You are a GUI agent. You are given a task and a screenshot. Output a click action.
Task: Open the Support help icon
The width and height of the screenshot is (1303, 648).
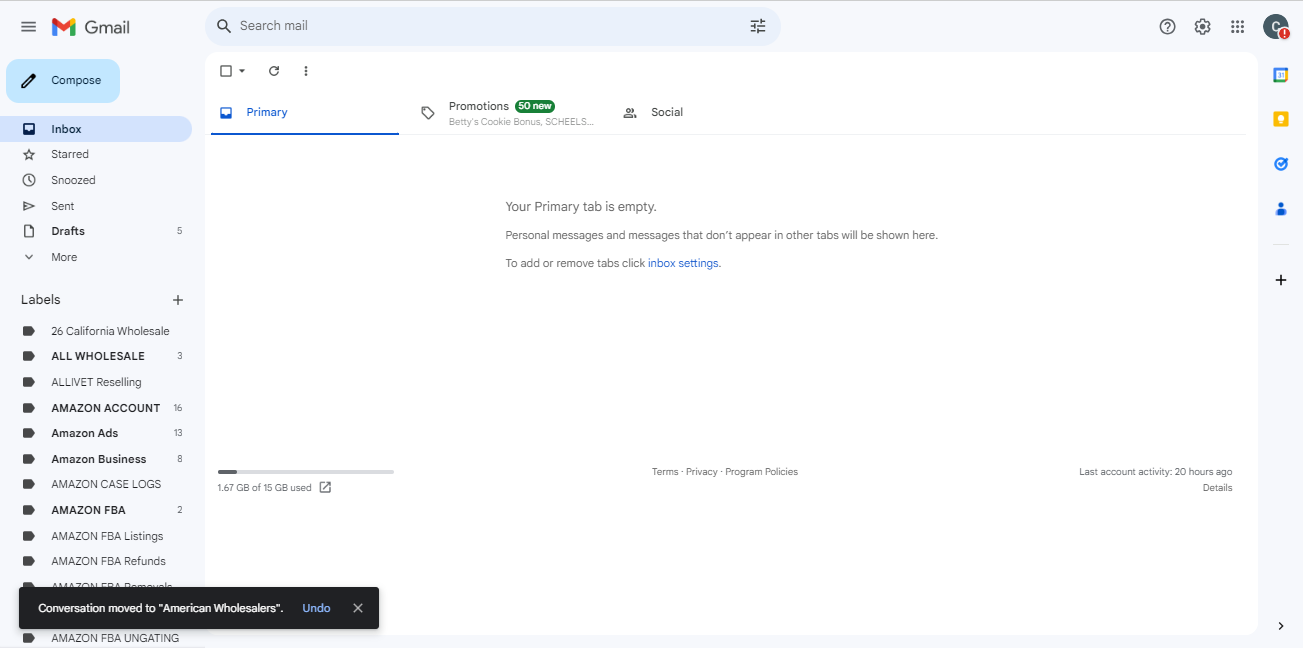pyautogui.click(x=1167, y=27)
